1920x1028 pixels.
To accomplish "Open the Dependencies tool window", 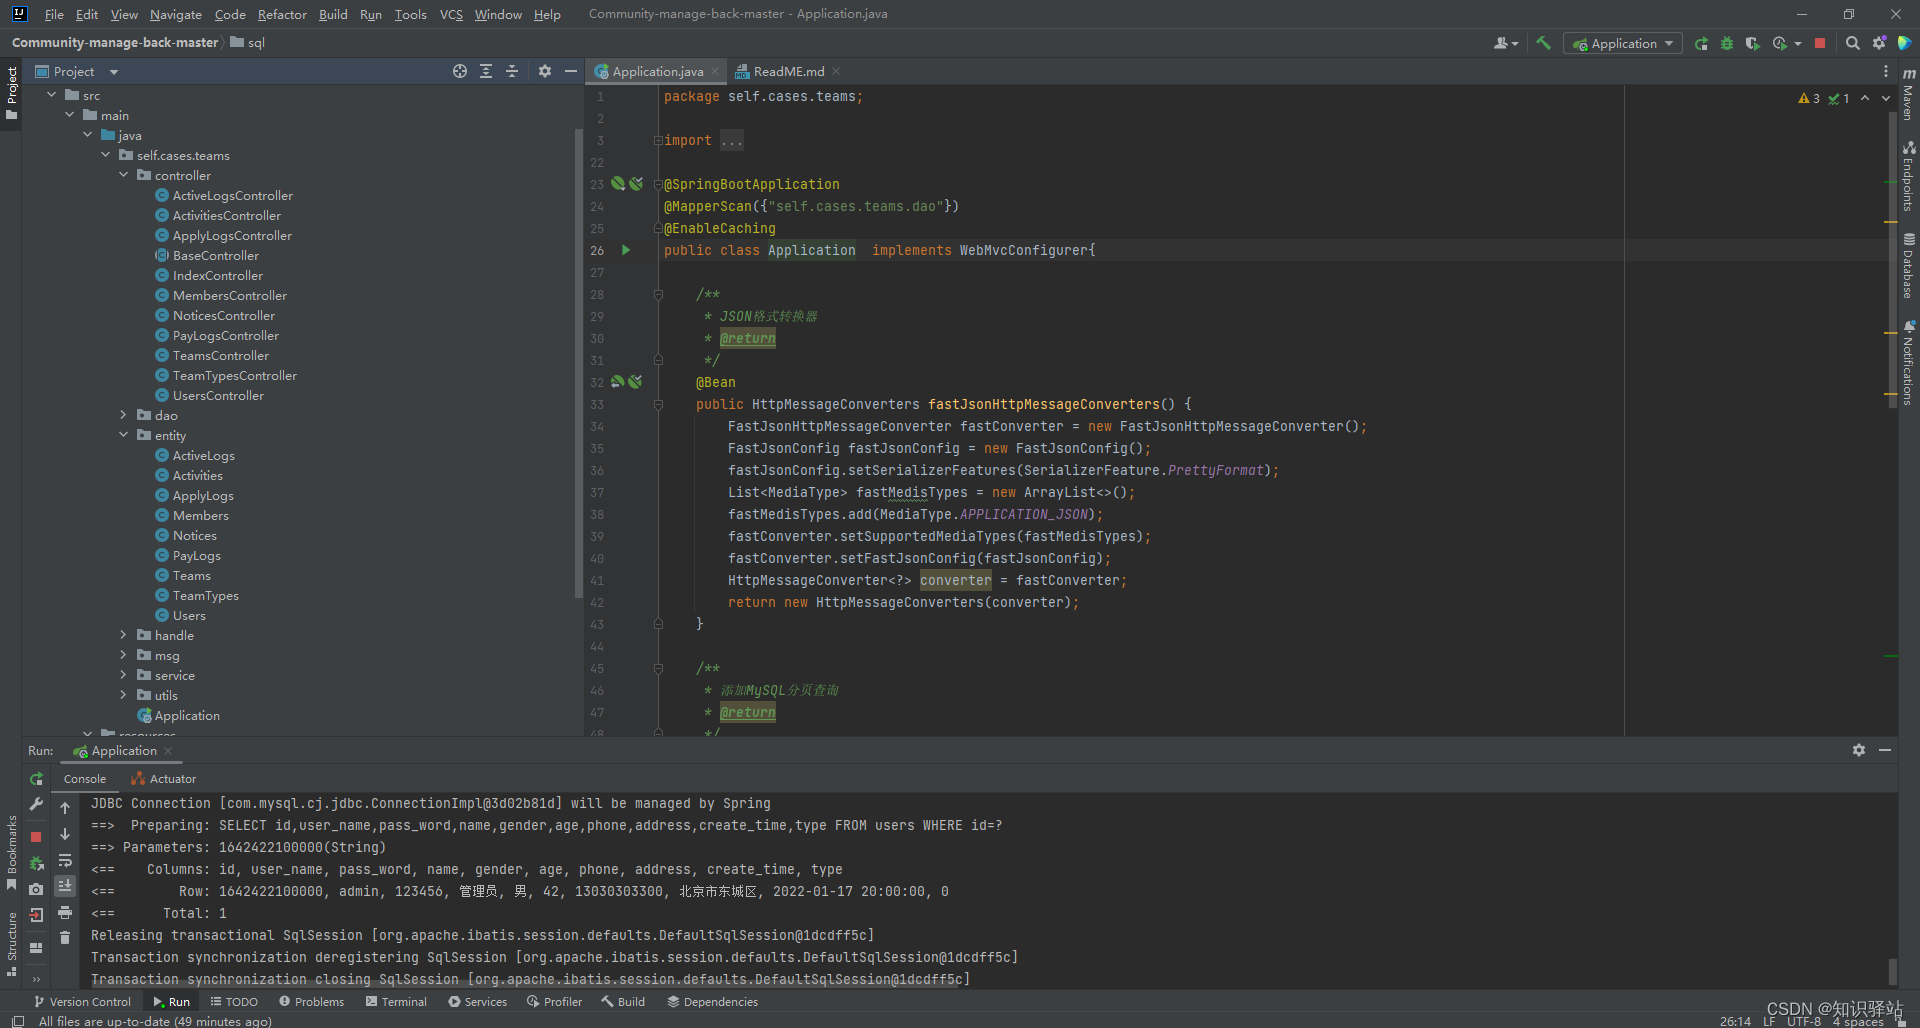I will coord(712,1001).
